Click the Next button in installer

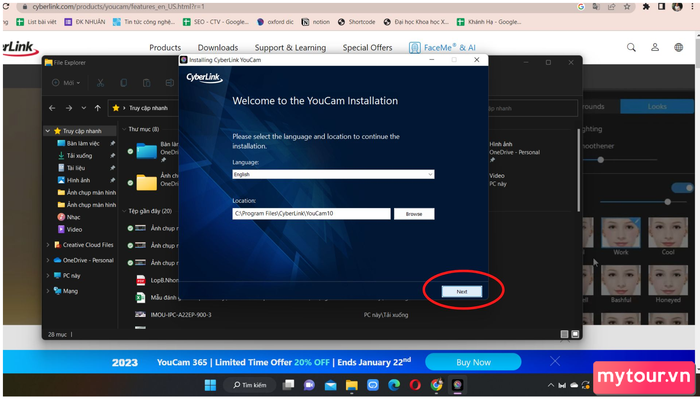[462, 292]
